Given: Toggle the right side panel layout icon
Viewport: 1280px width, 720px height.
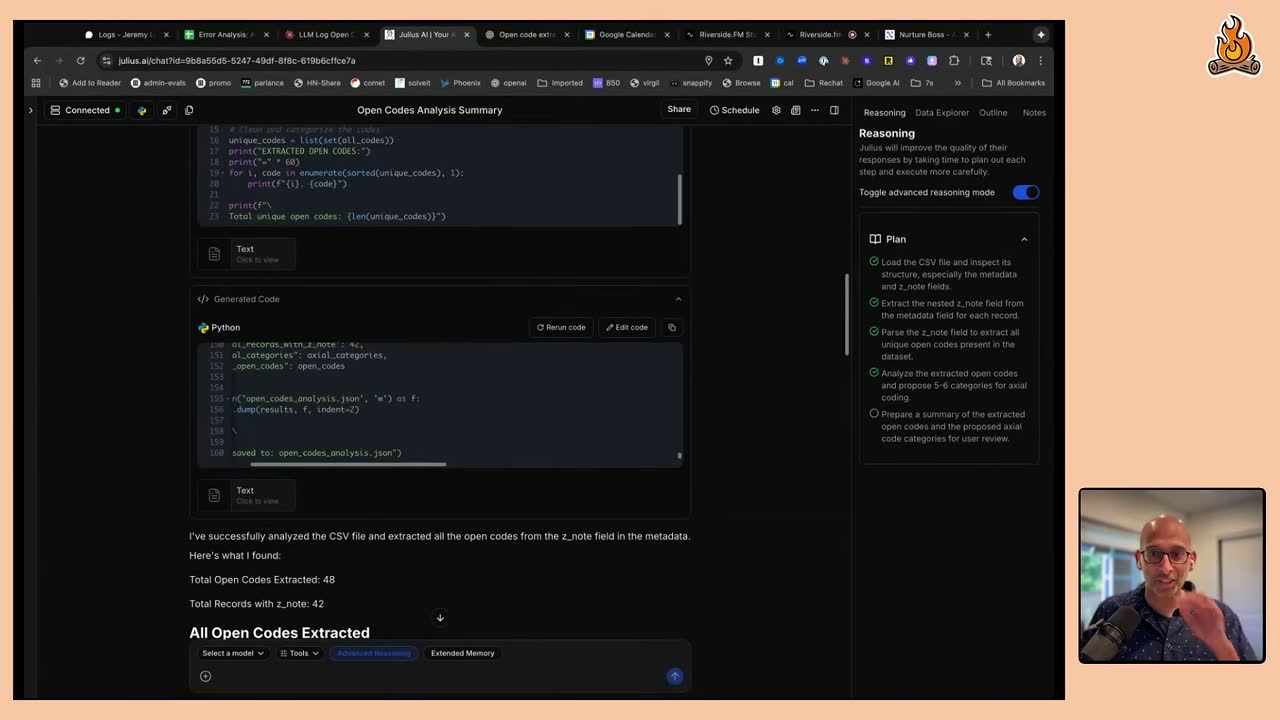Looking at the screenshot, I should pyautogui.click(x=834, y=110).
